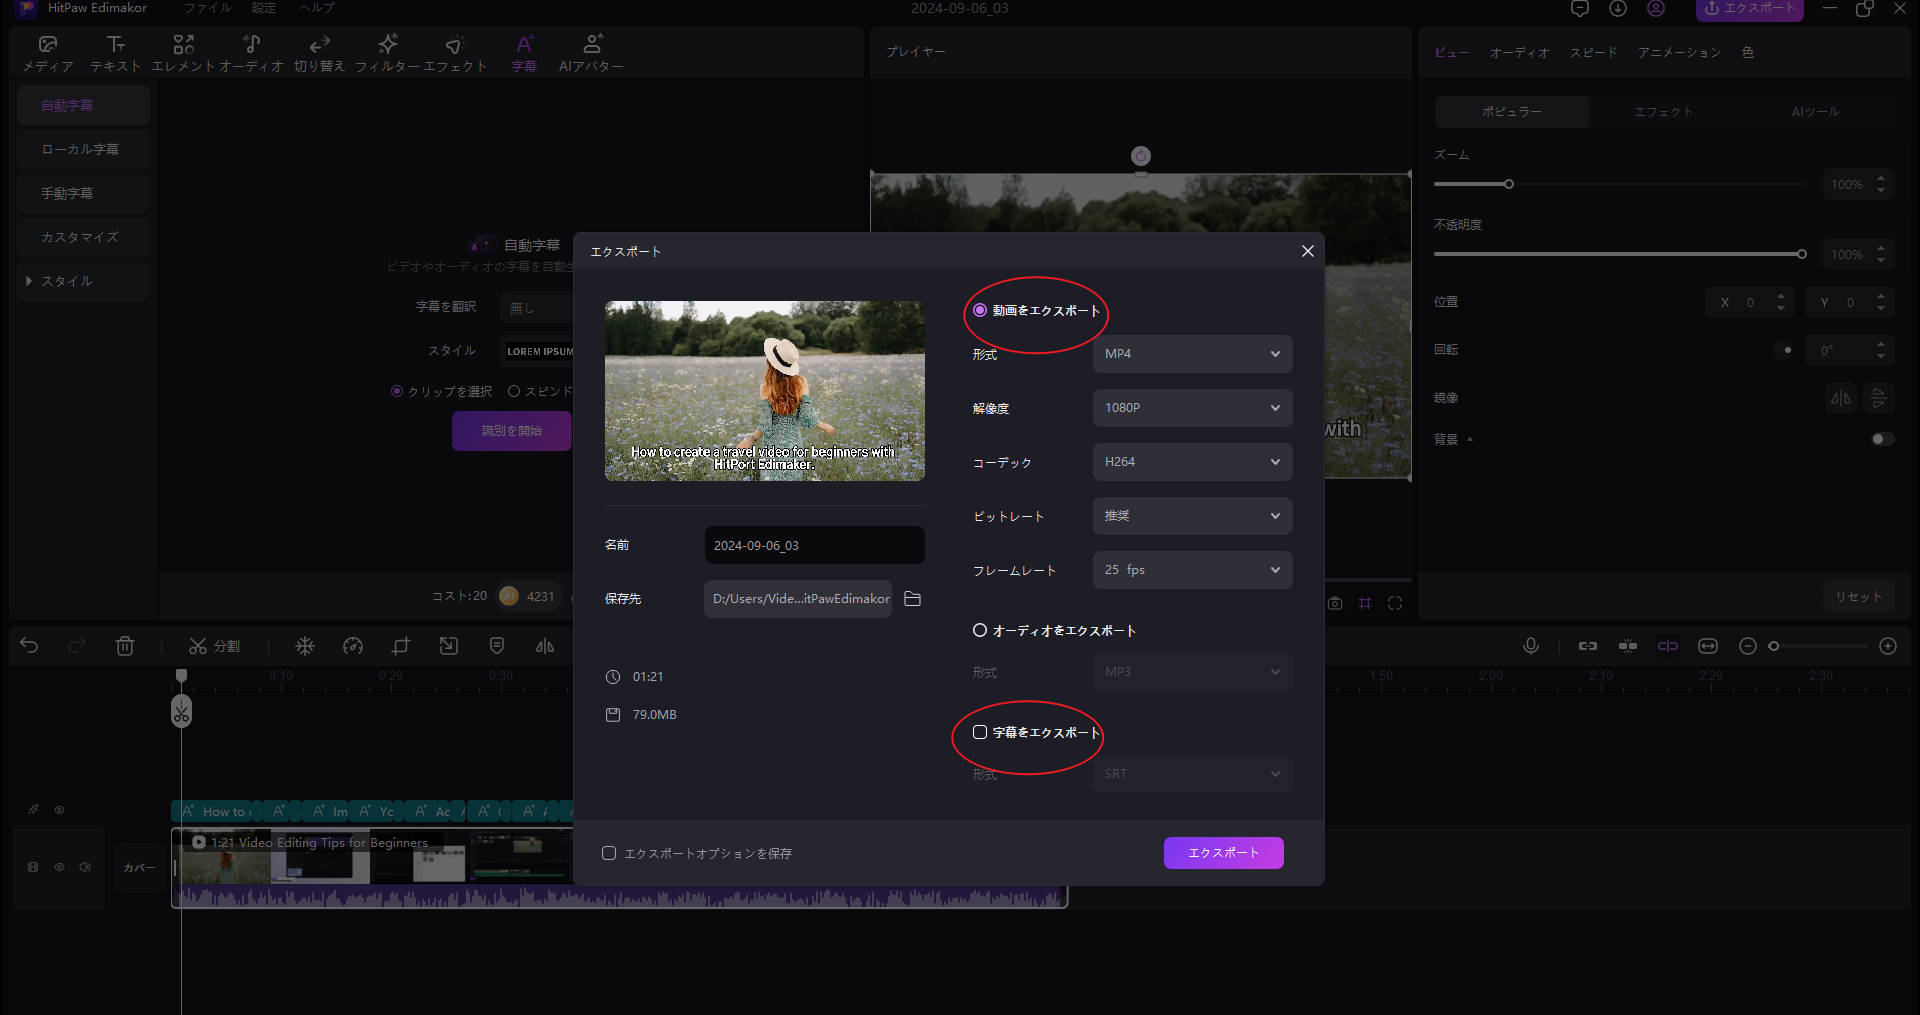Image resolution: width=1920 pixels, height=1015 pixels.
Task: Open the ファイル menu
Action: 207,8
